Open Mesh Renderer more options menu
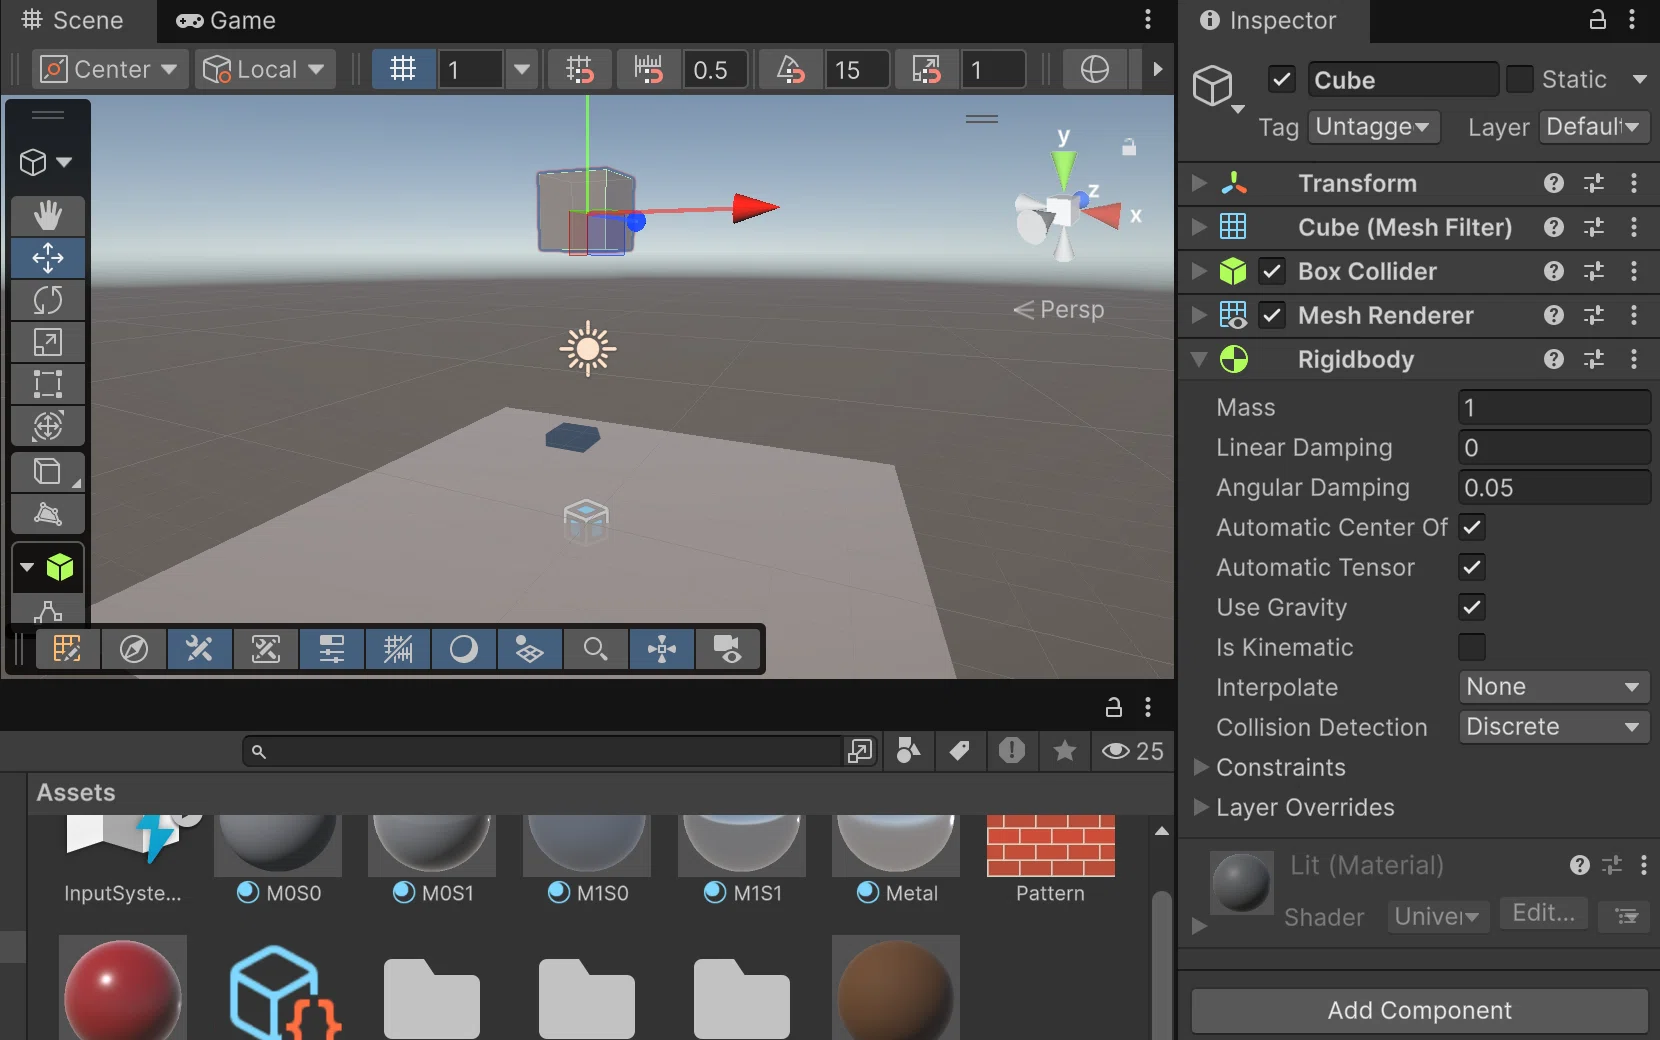The height and width of the screenshot is (1040, 1660). 1634,315
